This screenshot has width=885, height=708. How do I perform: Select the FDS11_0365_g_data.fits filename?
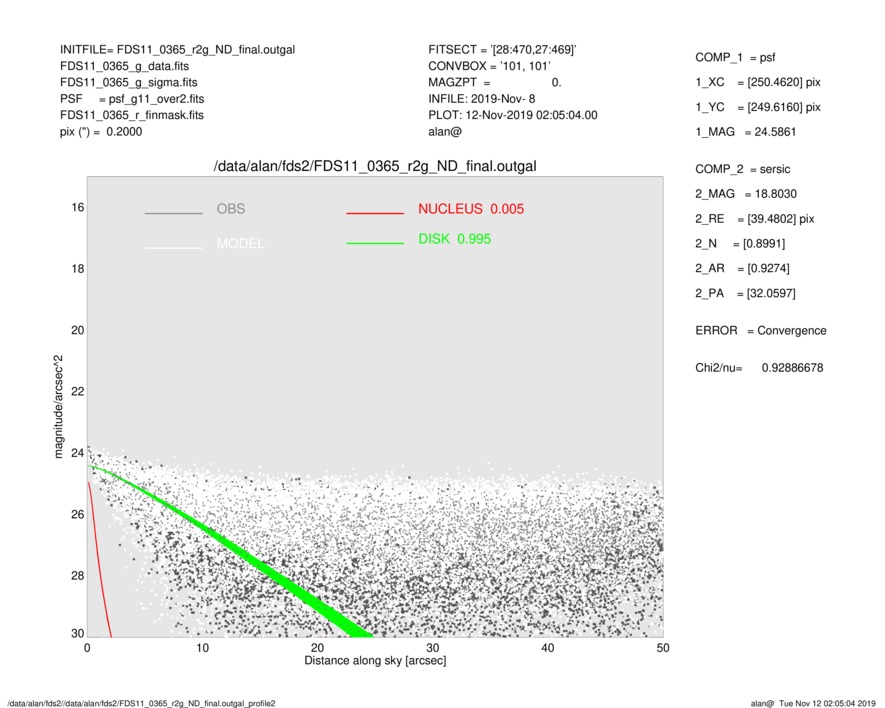coord(124,66)
